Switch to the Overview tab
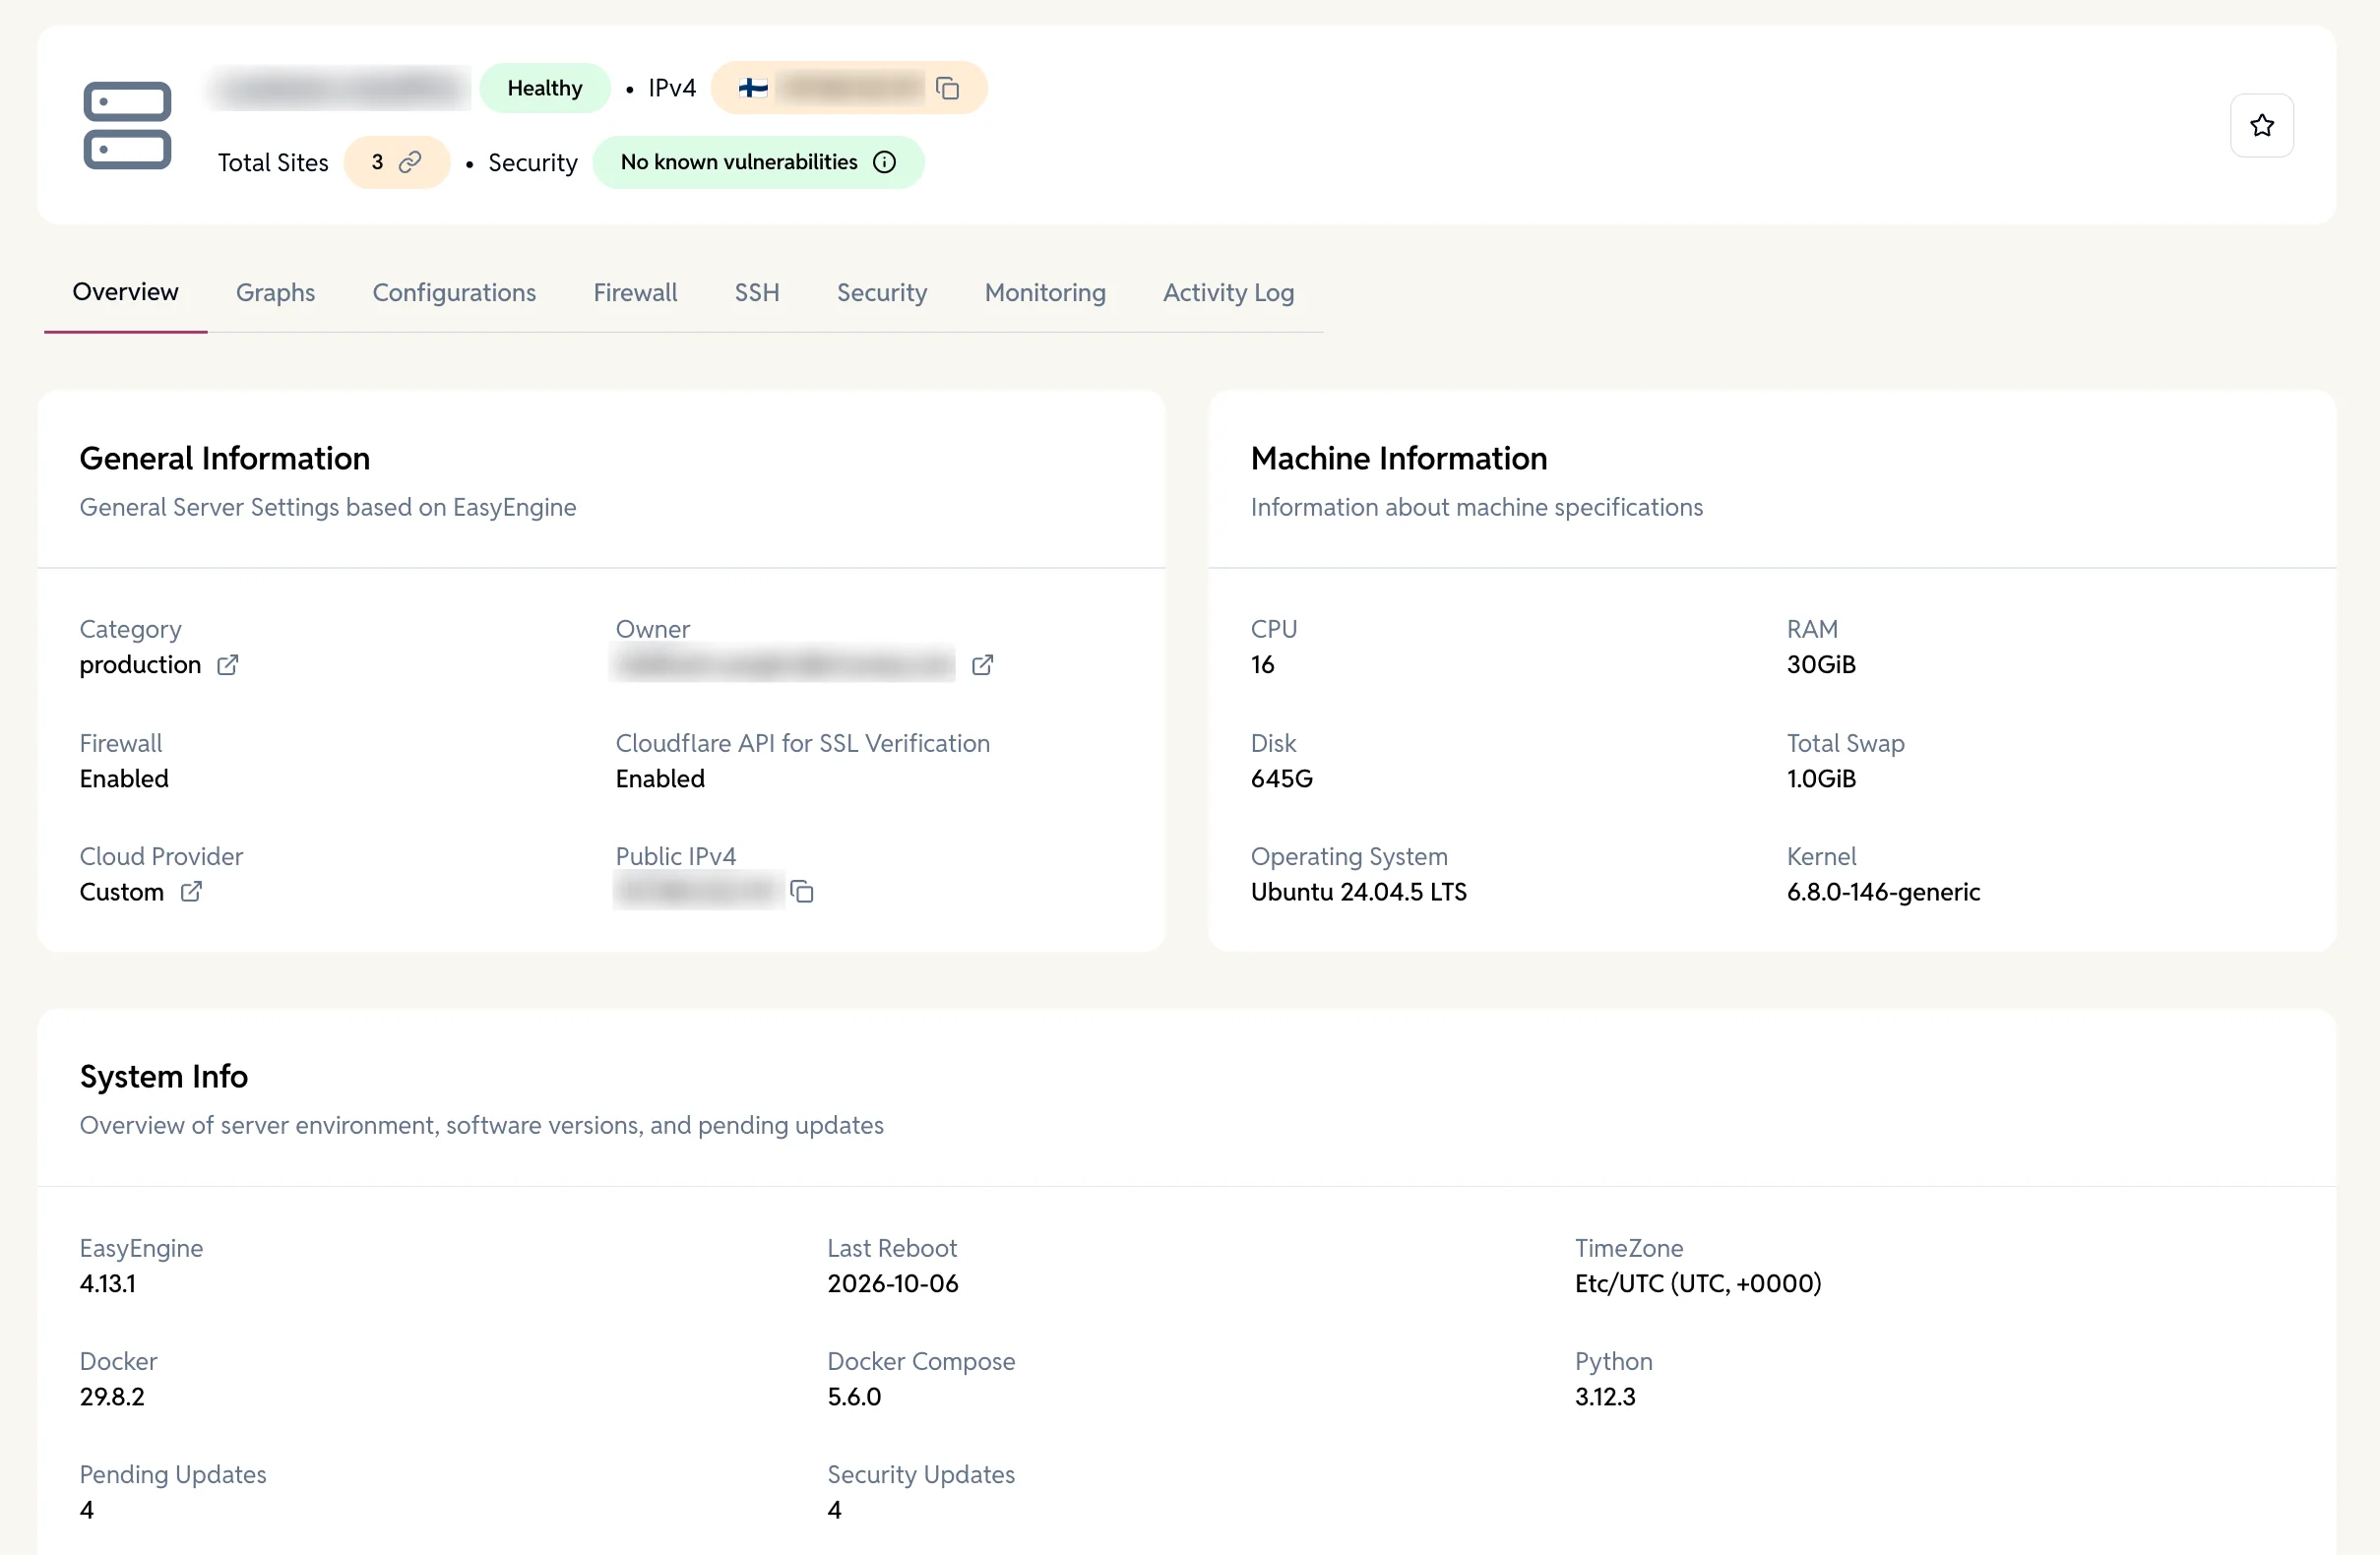The height and width of the screenshot is (1555, 2380). 125,292
